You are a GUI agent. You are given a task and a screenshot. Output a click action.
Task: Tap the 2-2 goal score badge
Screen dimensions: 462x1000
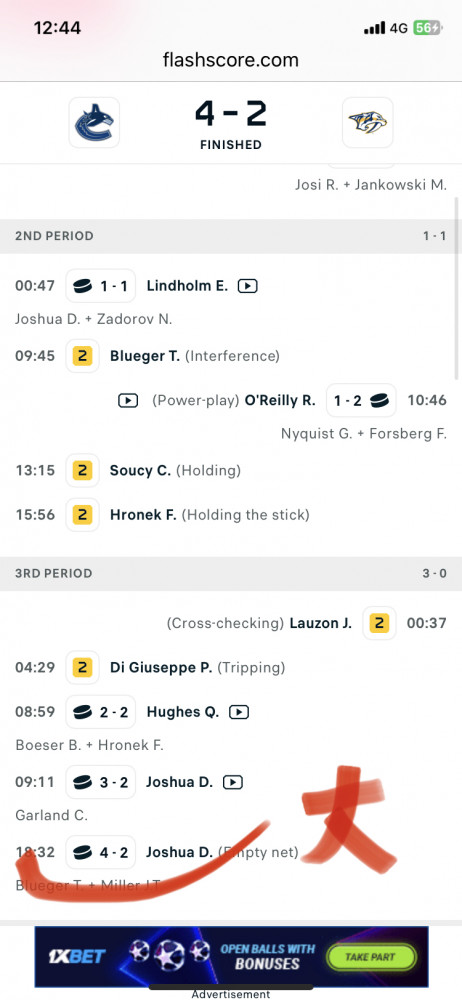point(101,712)
